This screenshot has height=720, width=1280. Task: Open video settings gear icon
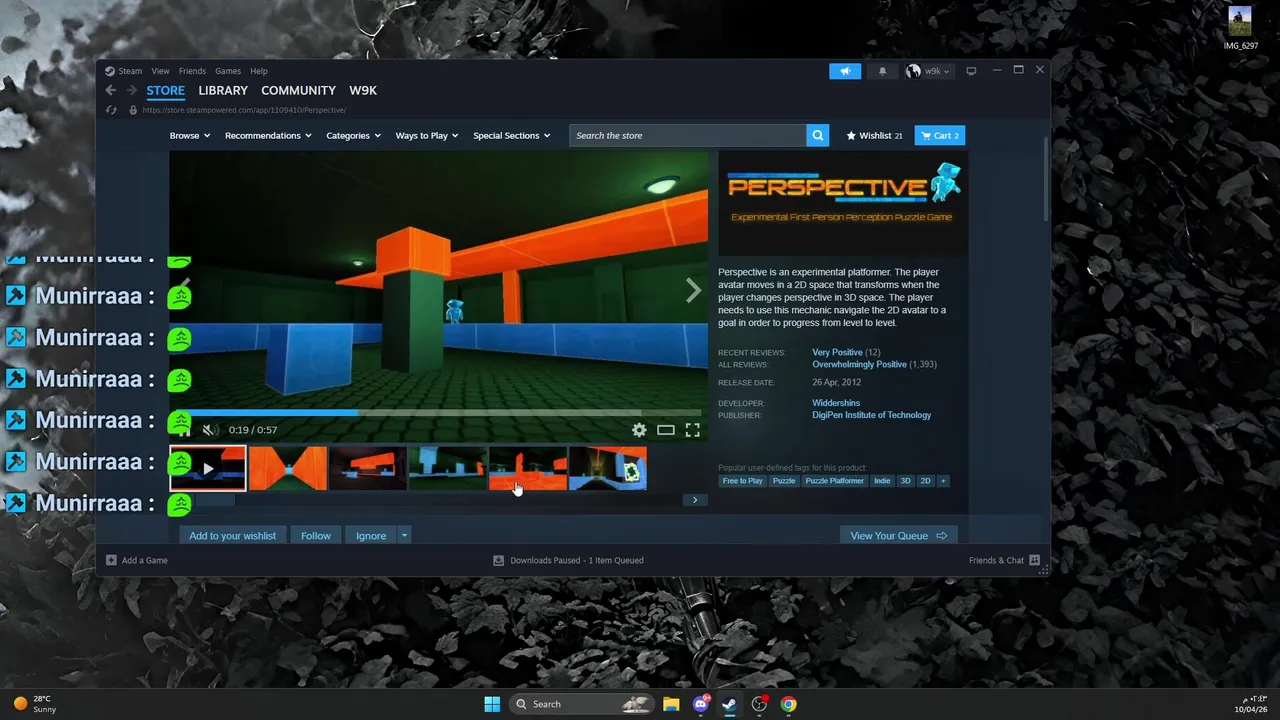coord(639,430)
